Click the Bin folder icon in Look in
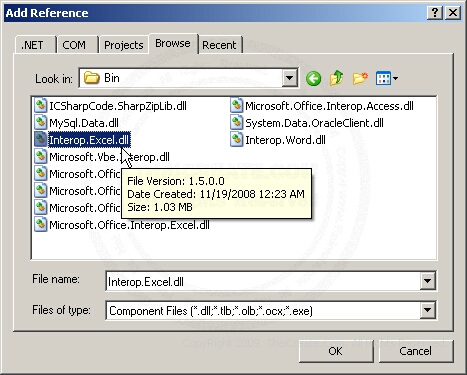The height and width of the screenshot is (375, 467). pos(91,78)
